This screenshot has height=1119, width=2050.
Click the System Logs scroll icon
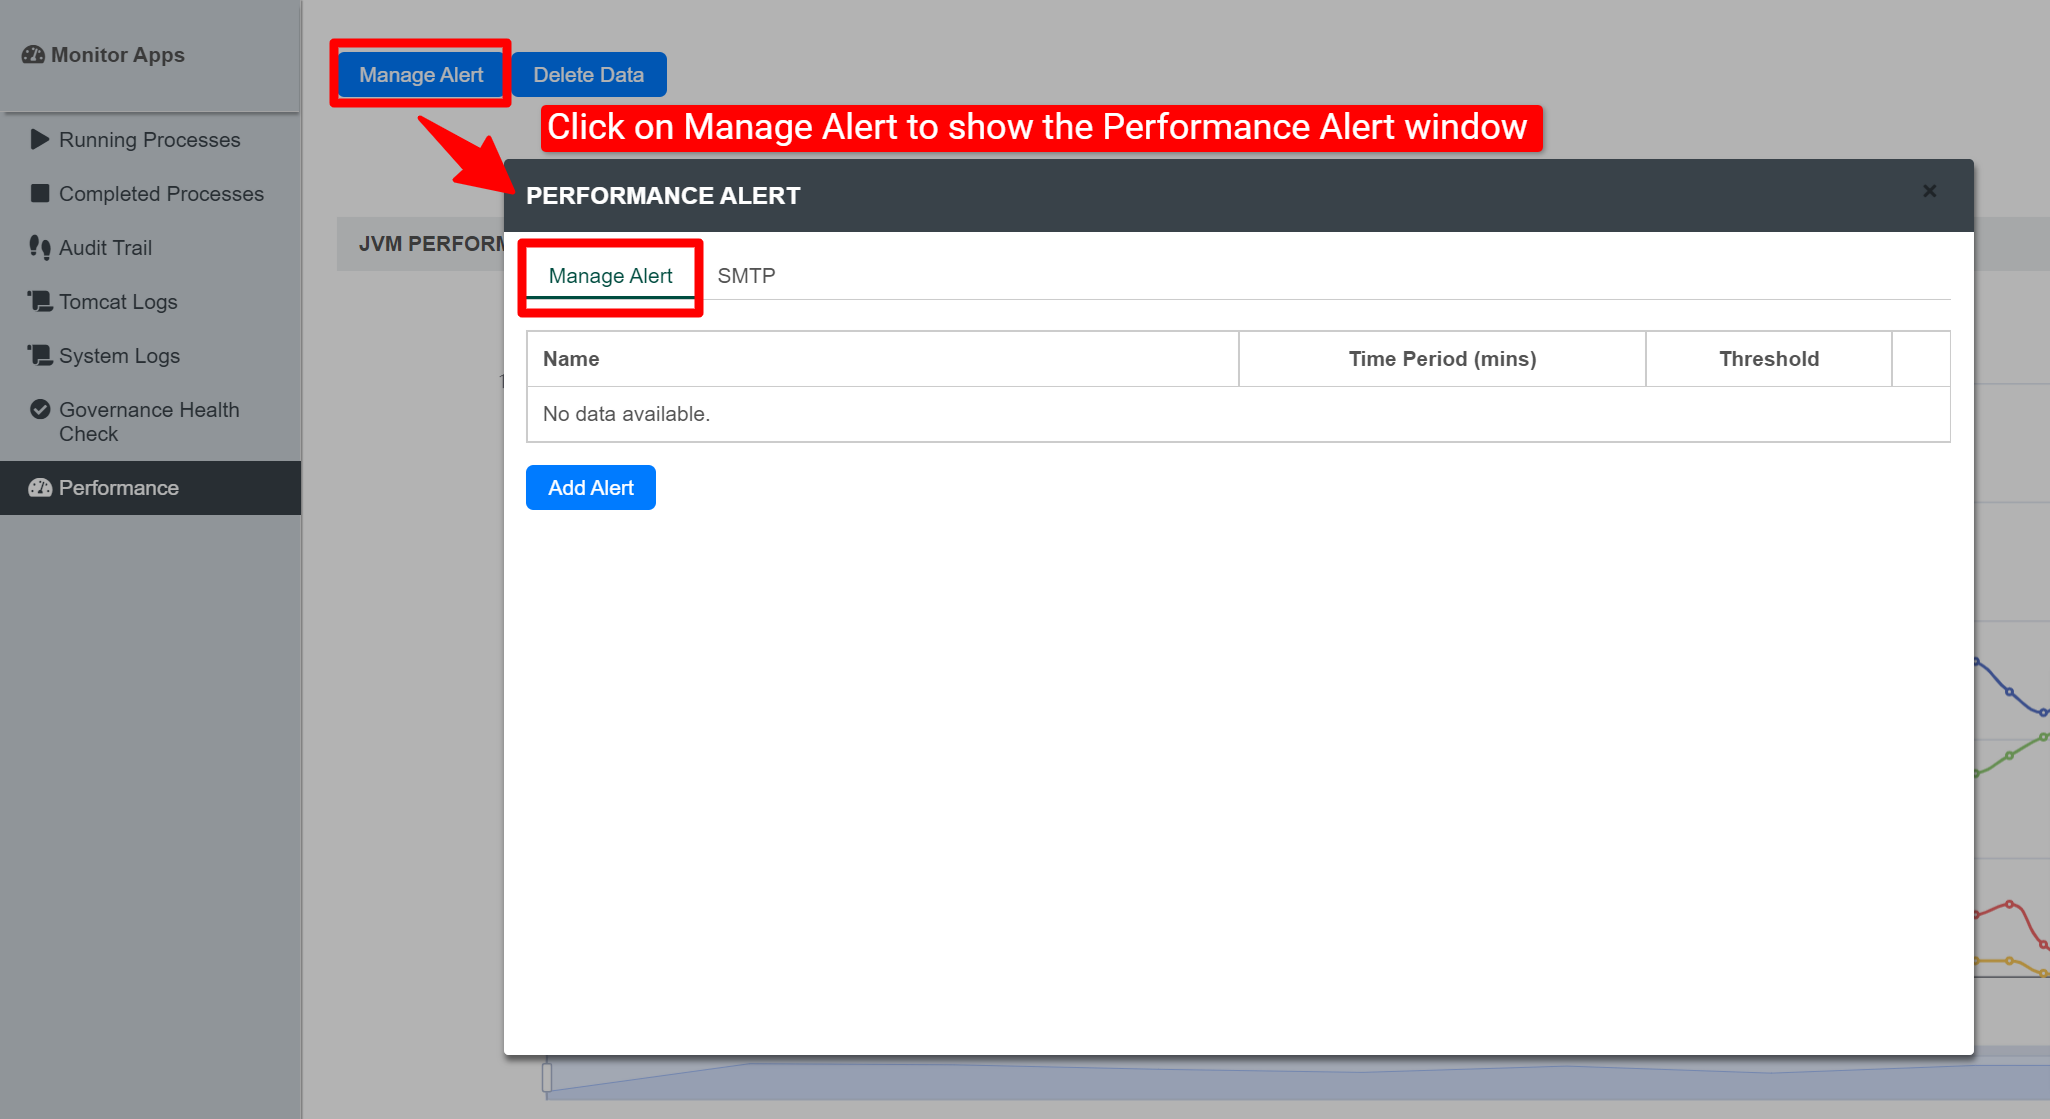pyautogui.click(x=39, y=355)
